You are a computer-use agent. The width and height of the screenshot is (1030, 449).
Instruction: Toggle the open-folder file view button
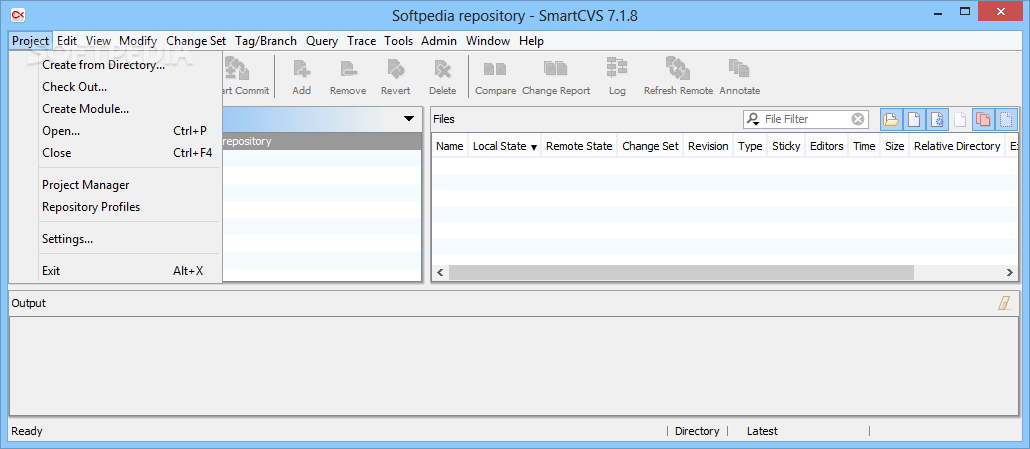click(x=891, y=119)
